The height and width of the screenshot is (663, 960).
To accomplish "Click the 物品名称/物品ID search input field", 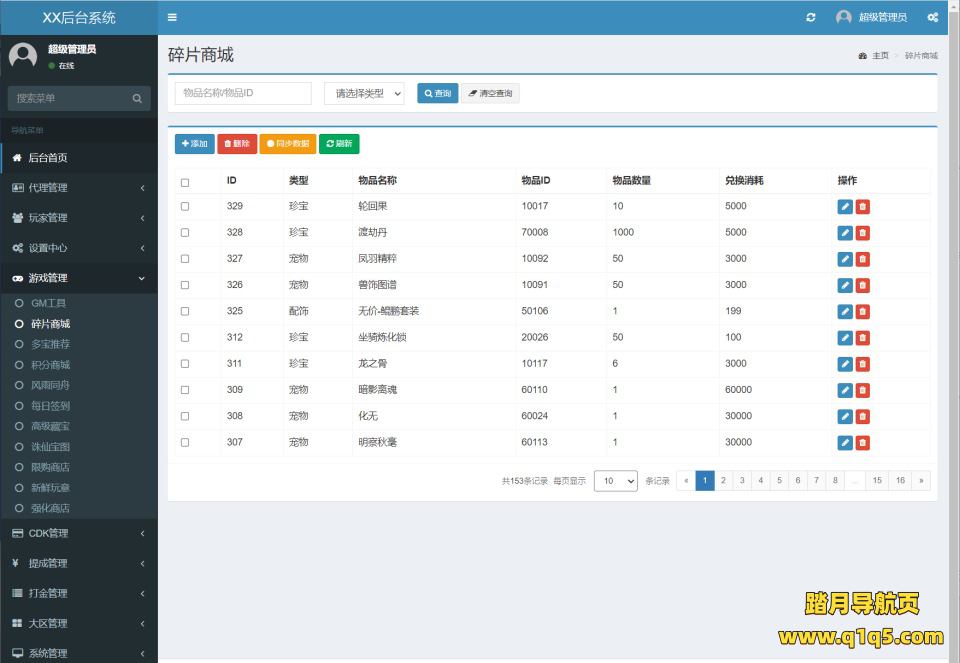I will click(243, 93).
